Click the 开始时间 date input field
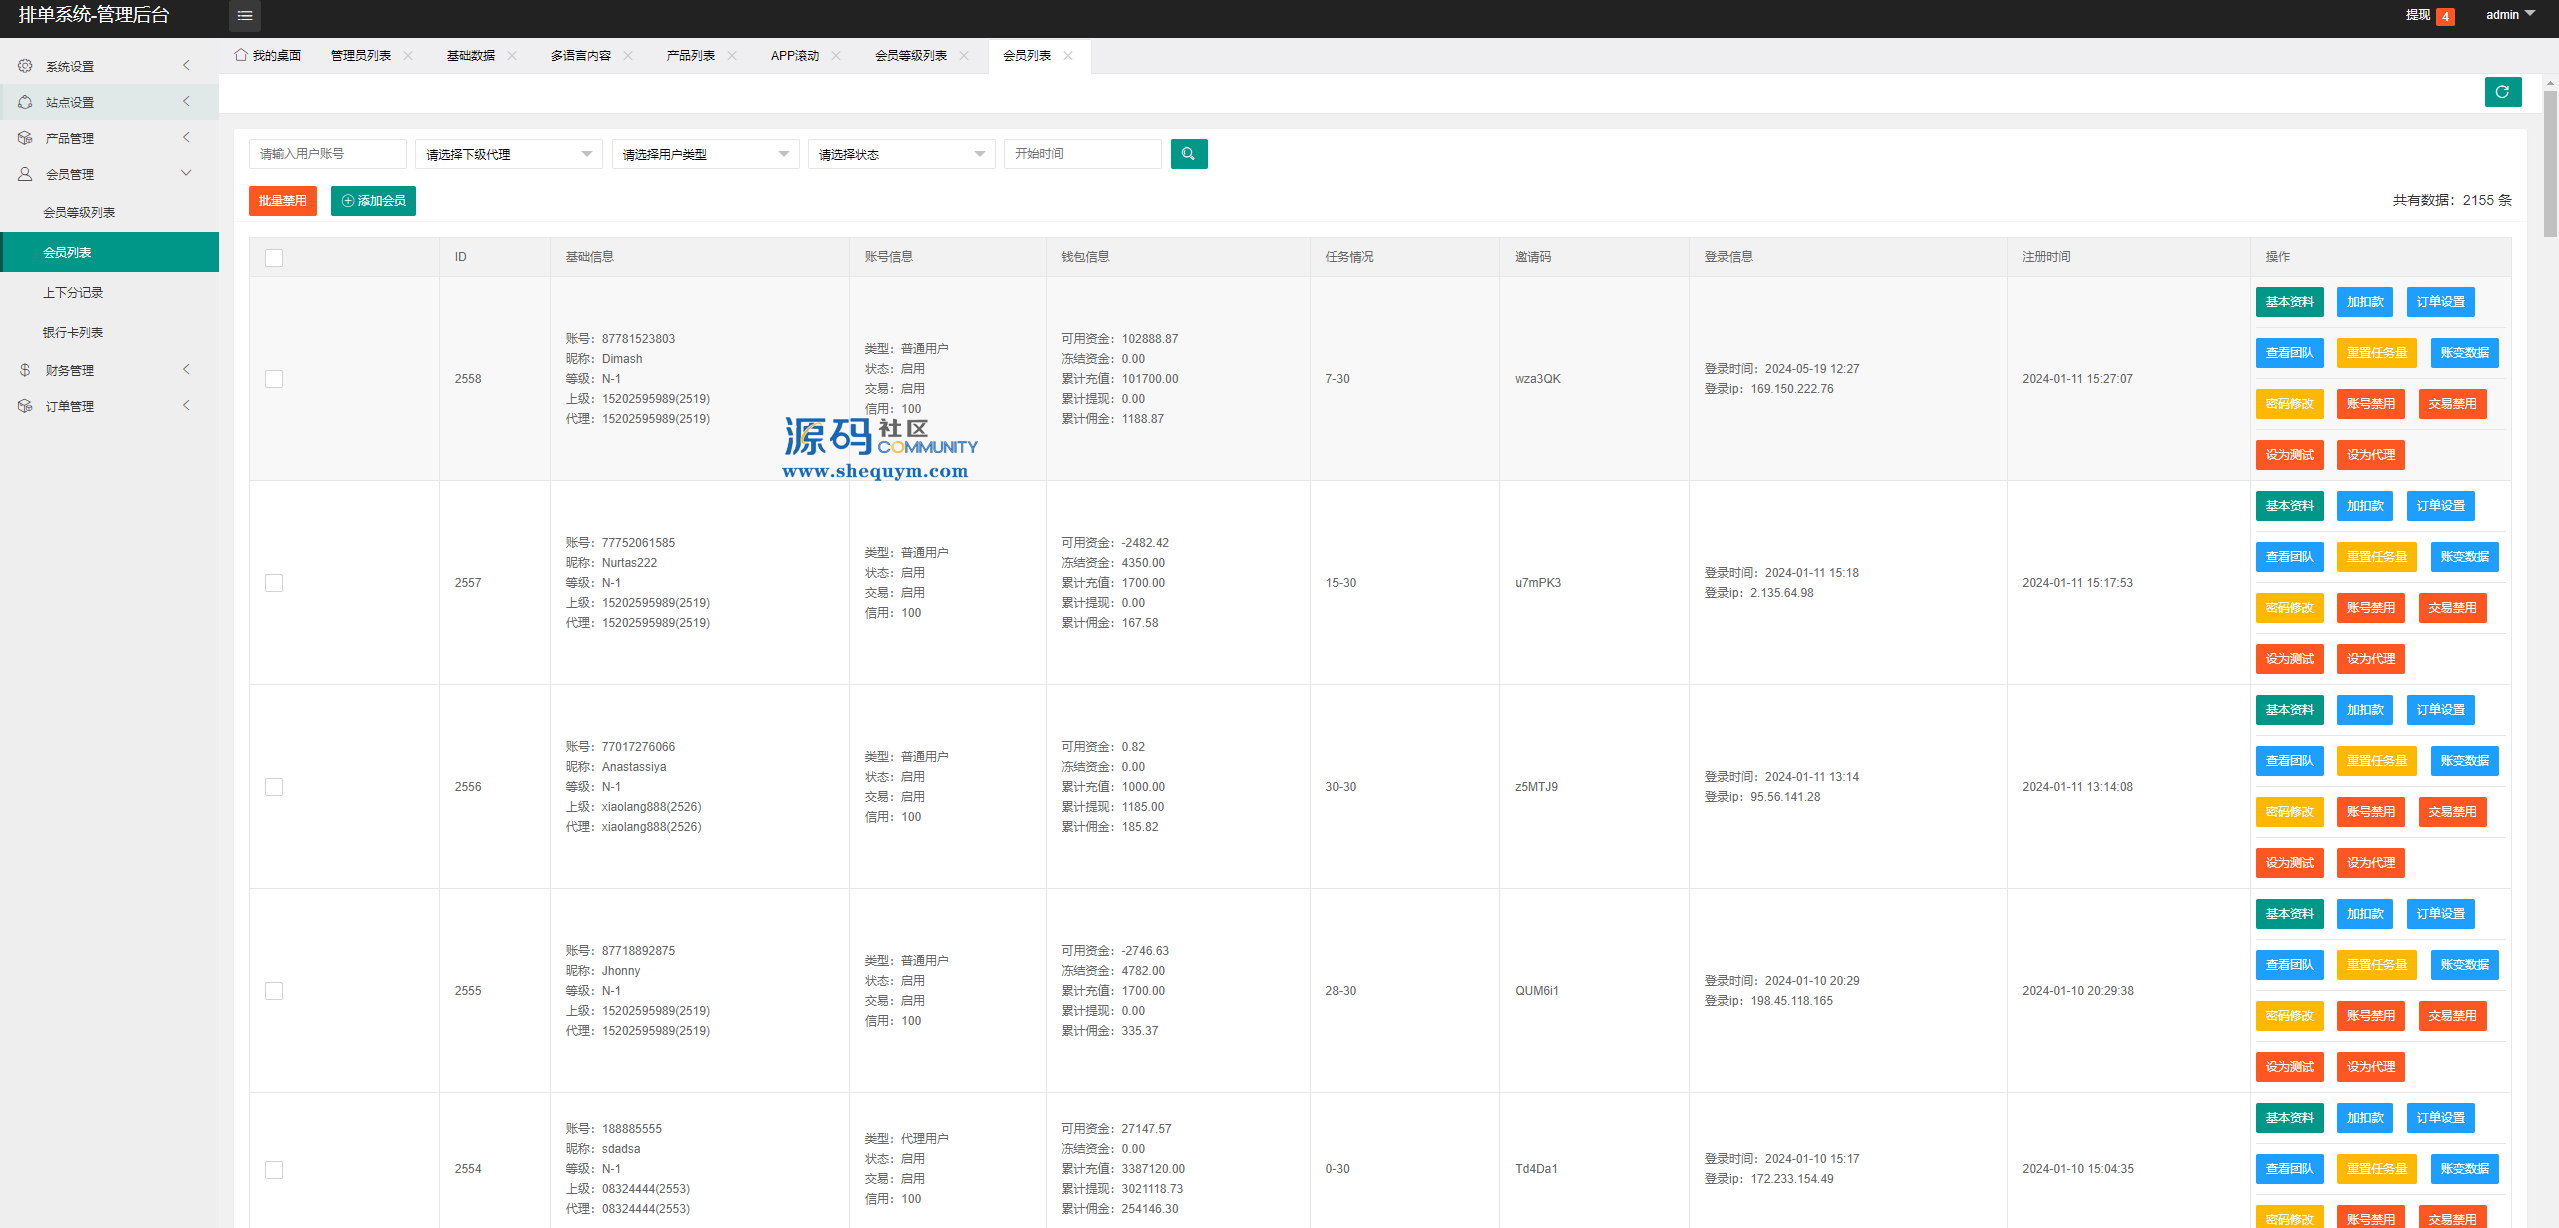This screenshot has width=2559, height=1228. [1083, 154]
